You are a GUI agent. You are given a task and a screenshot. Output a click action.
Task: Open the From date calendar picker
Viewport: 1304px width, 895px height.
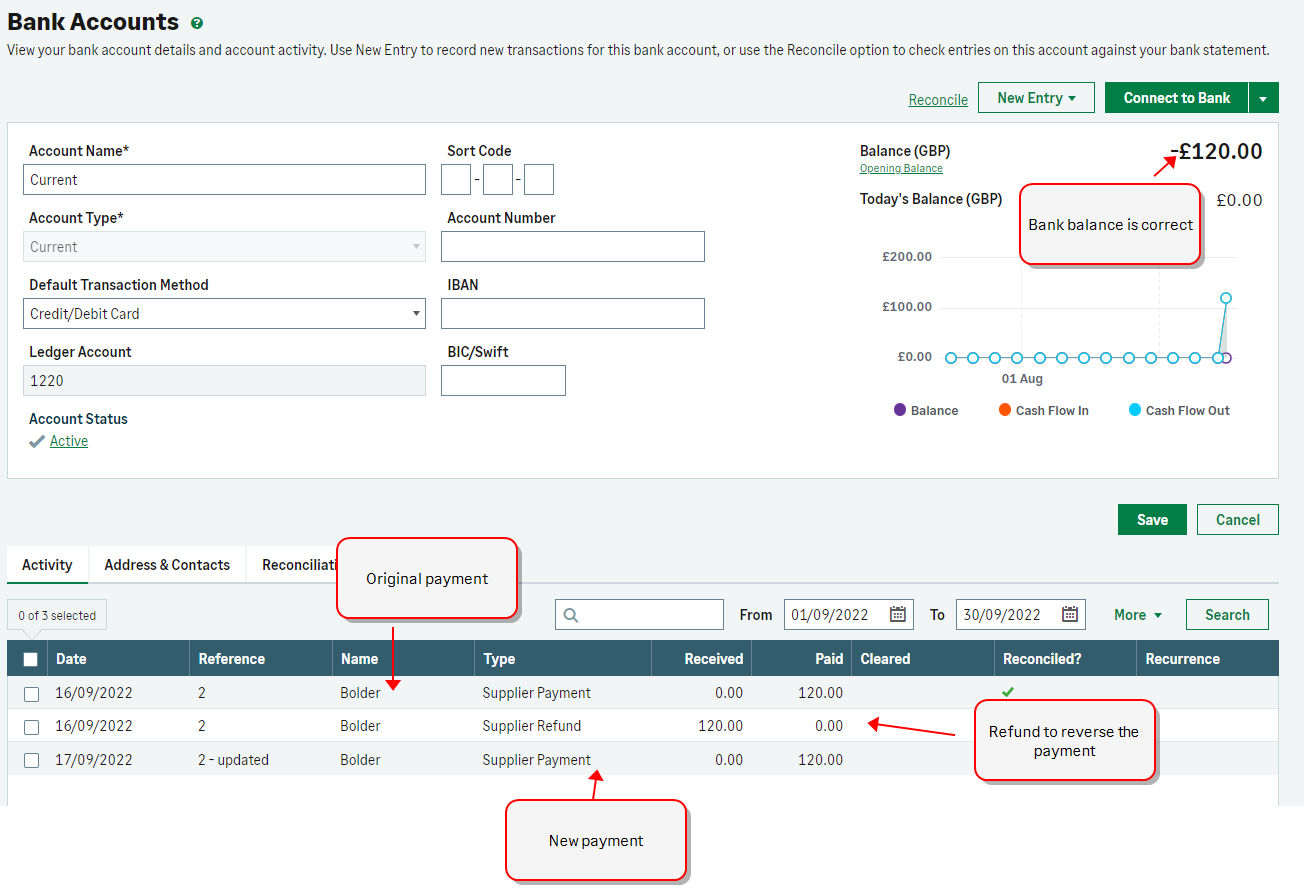click(897, 614)
